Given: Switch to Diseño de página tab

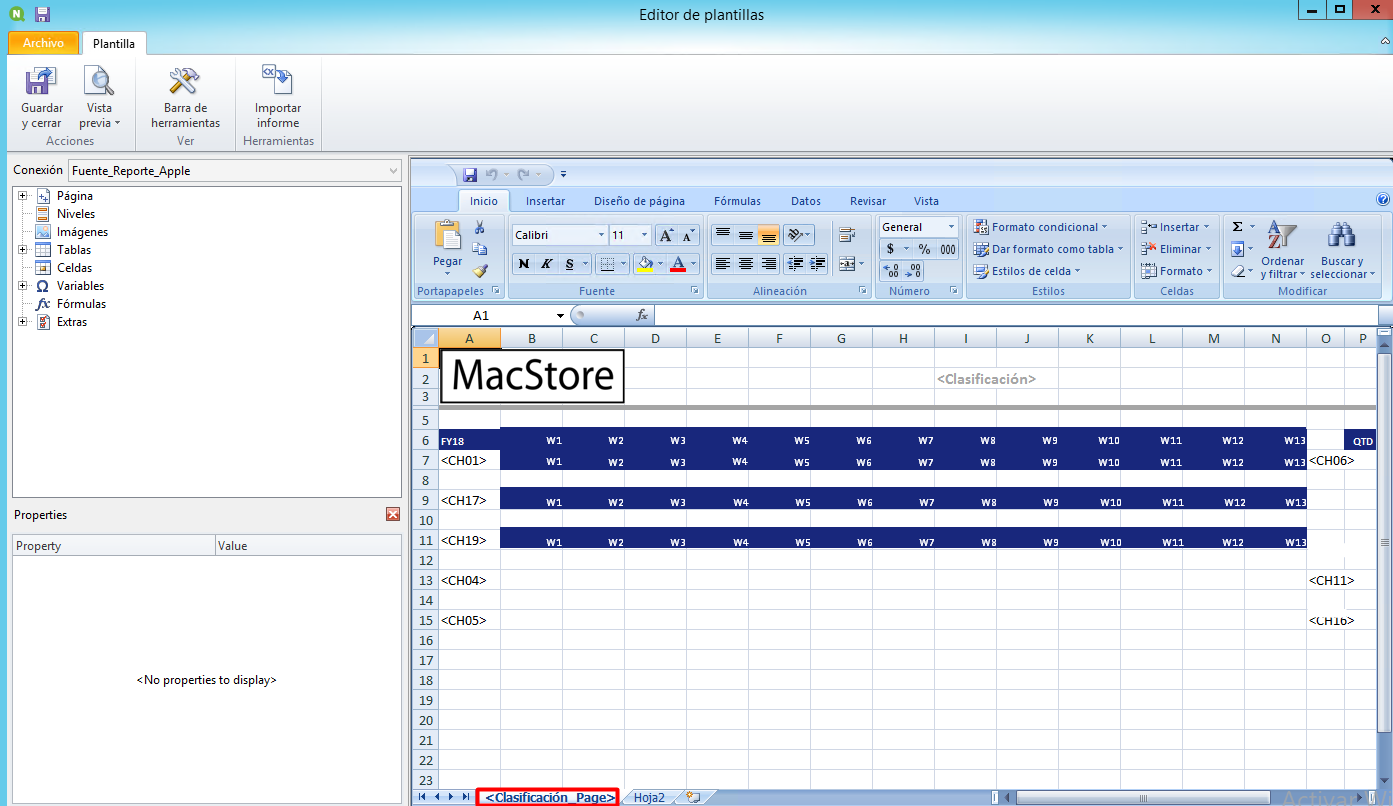Looking at the screenshot, I should coord(639,201).
